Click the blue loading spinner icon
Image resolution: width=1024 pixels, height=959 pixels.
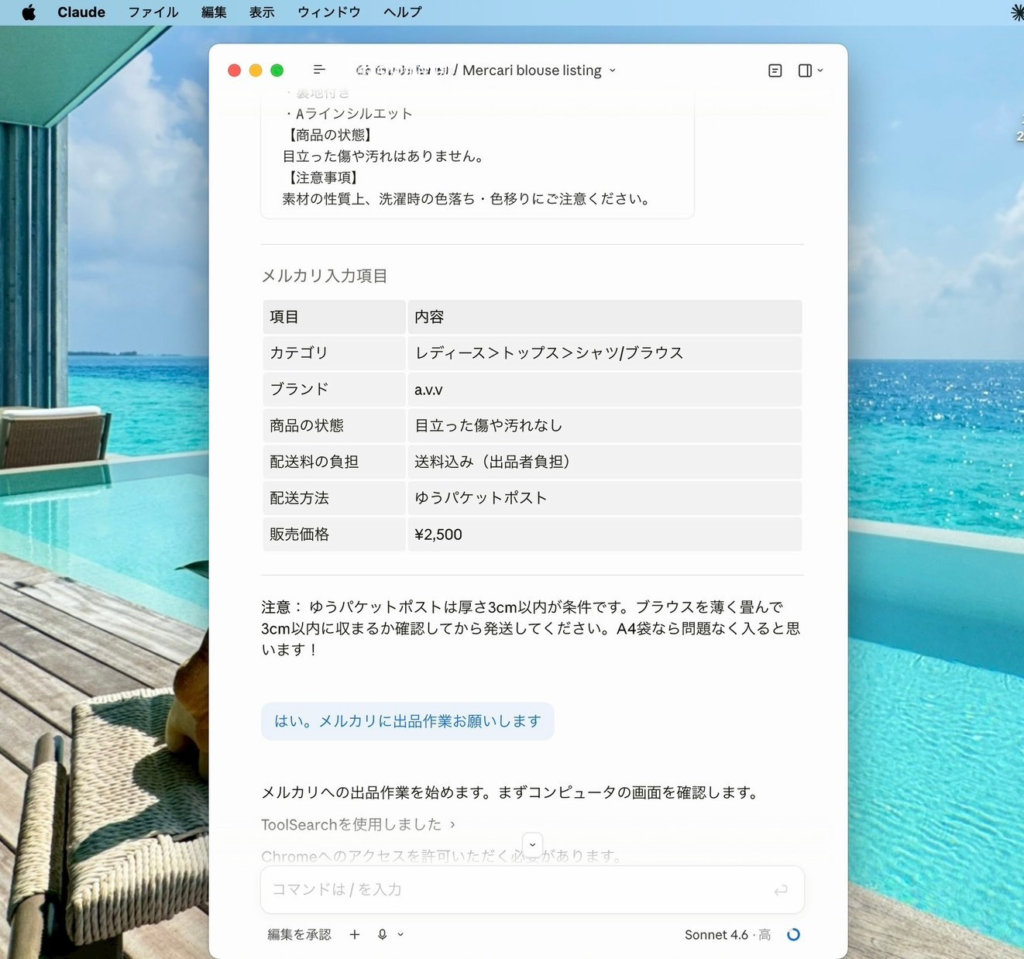pyautogui.click(x=793, y=935)
